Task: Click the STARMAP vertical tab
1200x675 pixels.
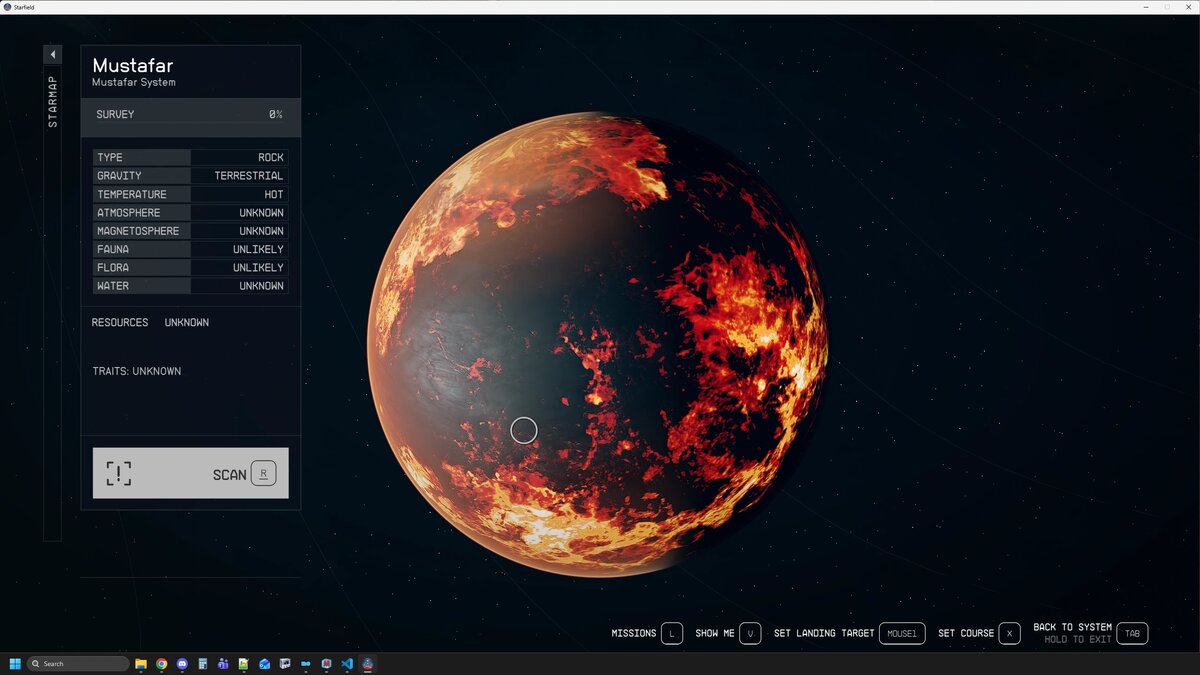Action: [53, 101]
